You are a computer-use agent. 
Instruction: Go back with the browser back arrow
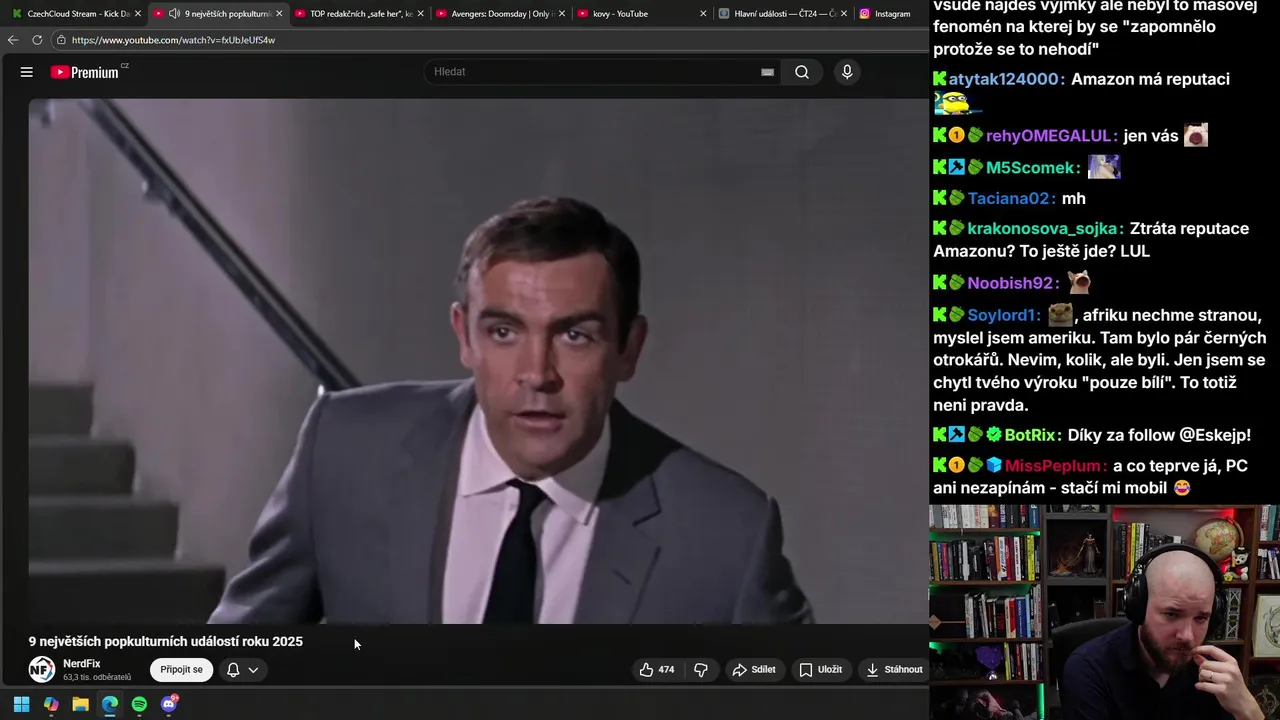(x=12, y=40)
